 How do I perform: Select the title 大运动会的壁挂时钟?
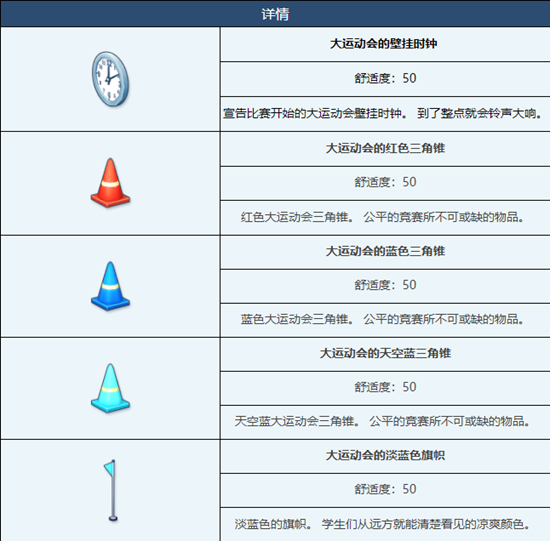click(x=383, y=44)
